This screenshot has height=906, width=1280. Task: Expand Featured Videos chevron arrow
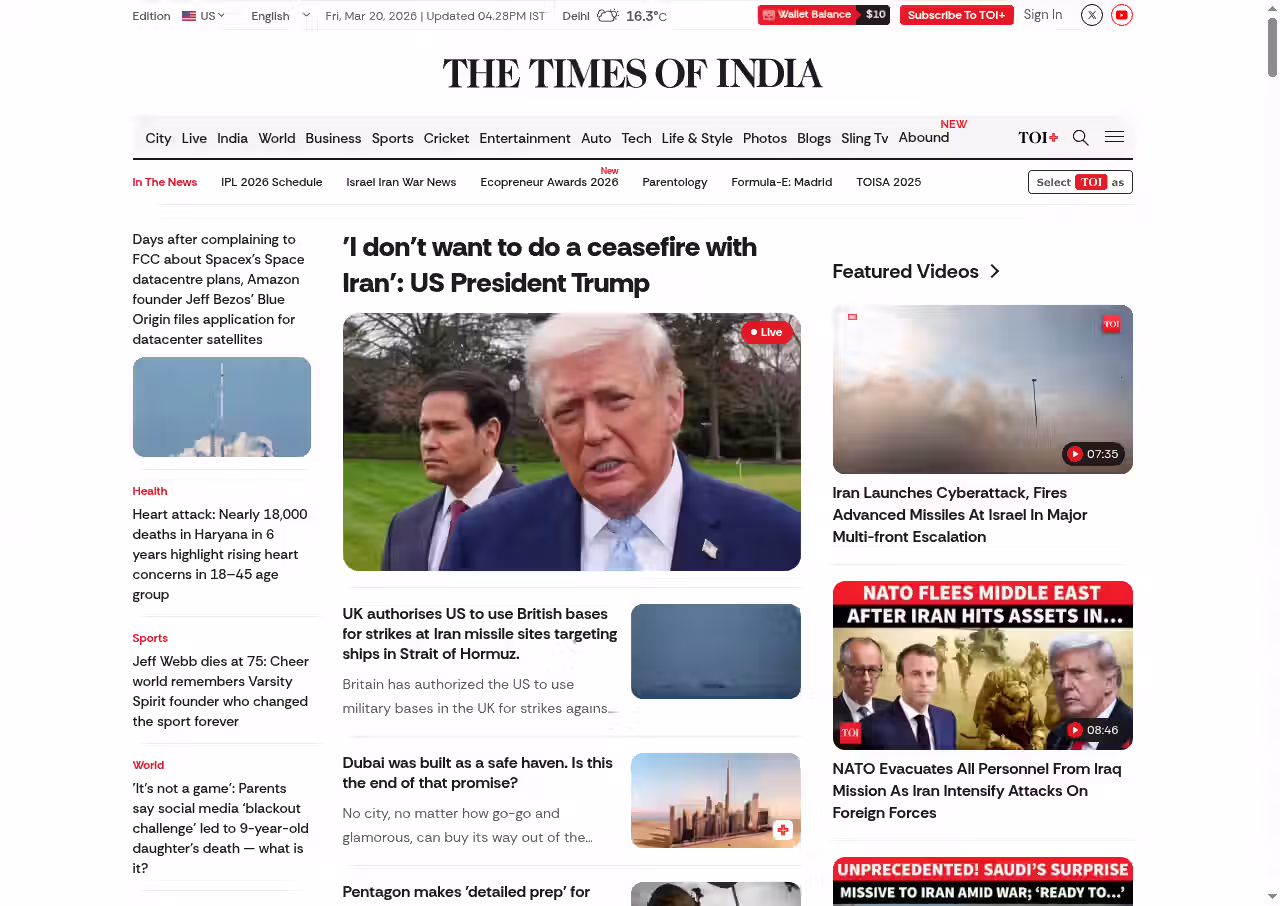[994, 272]
